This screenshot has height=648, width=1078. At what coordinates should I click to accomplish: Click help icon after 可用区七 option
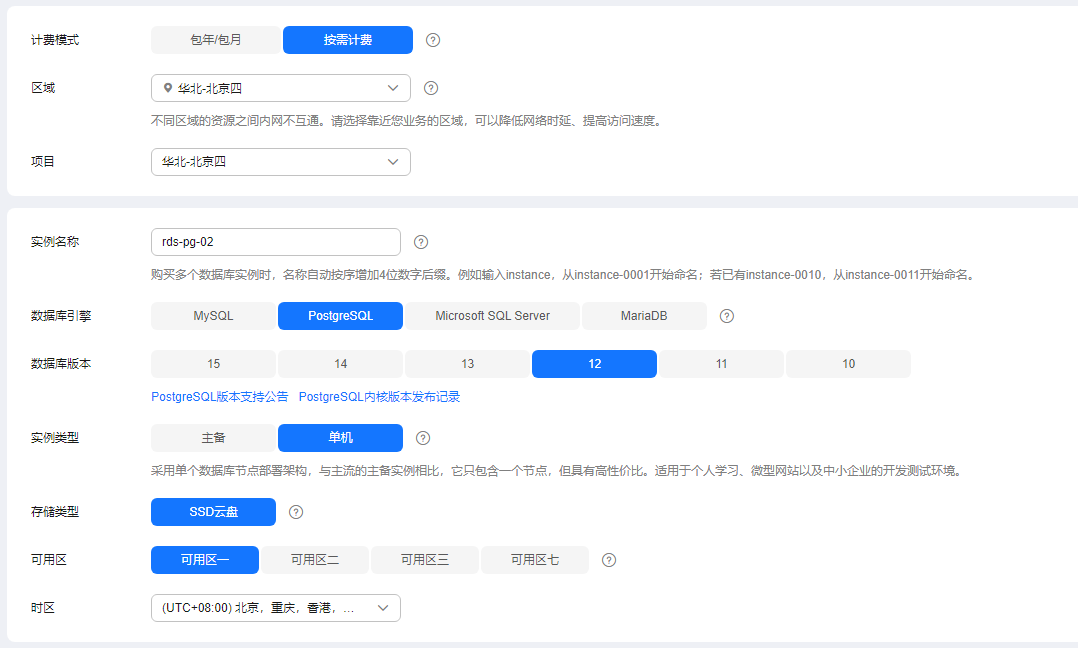(x=608, y=560)
